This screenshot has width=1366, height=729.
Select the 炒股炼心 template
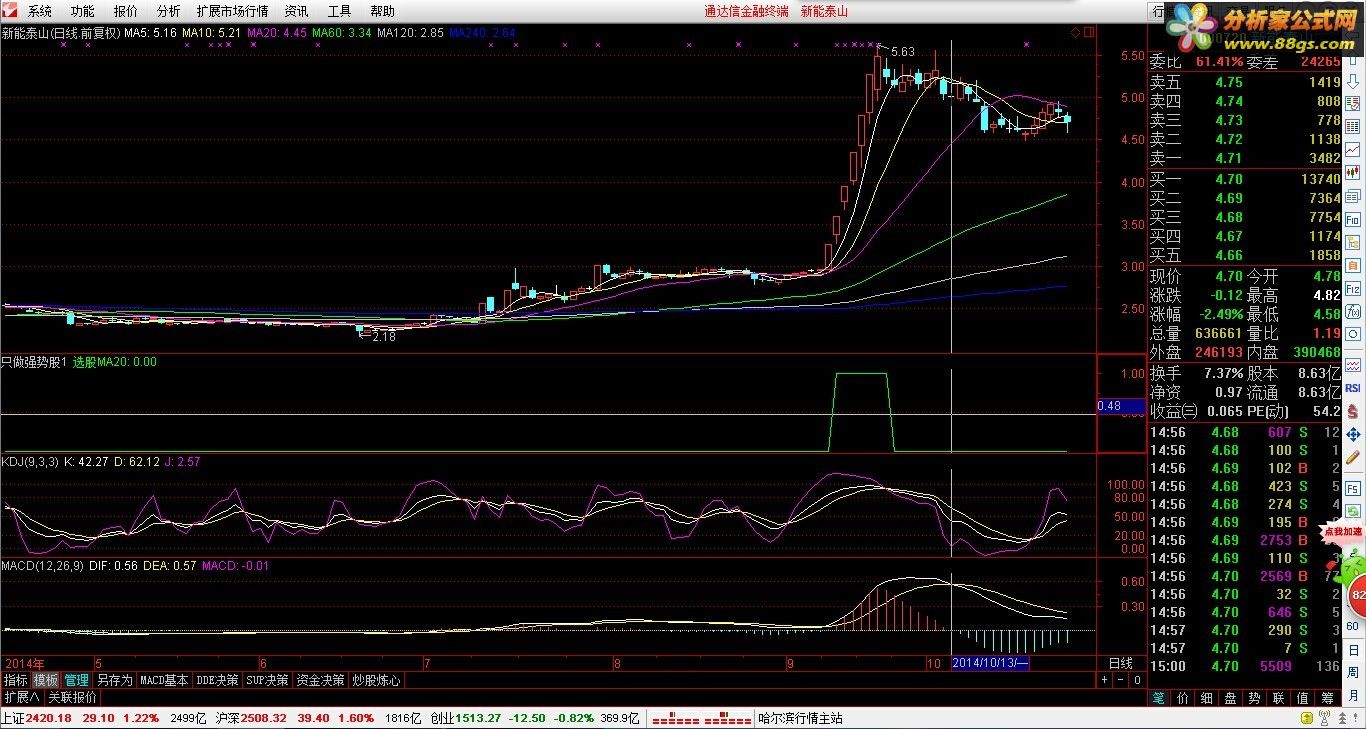tap(376, 680)
